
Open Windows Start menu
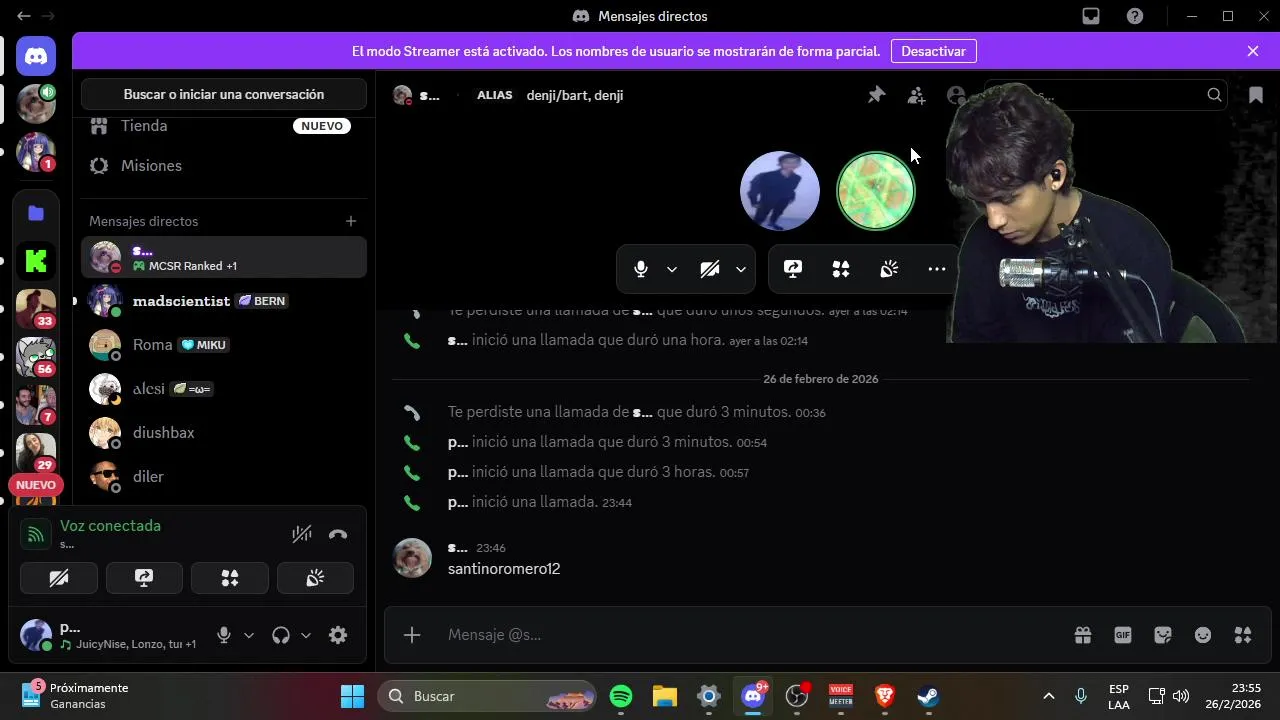352,696
